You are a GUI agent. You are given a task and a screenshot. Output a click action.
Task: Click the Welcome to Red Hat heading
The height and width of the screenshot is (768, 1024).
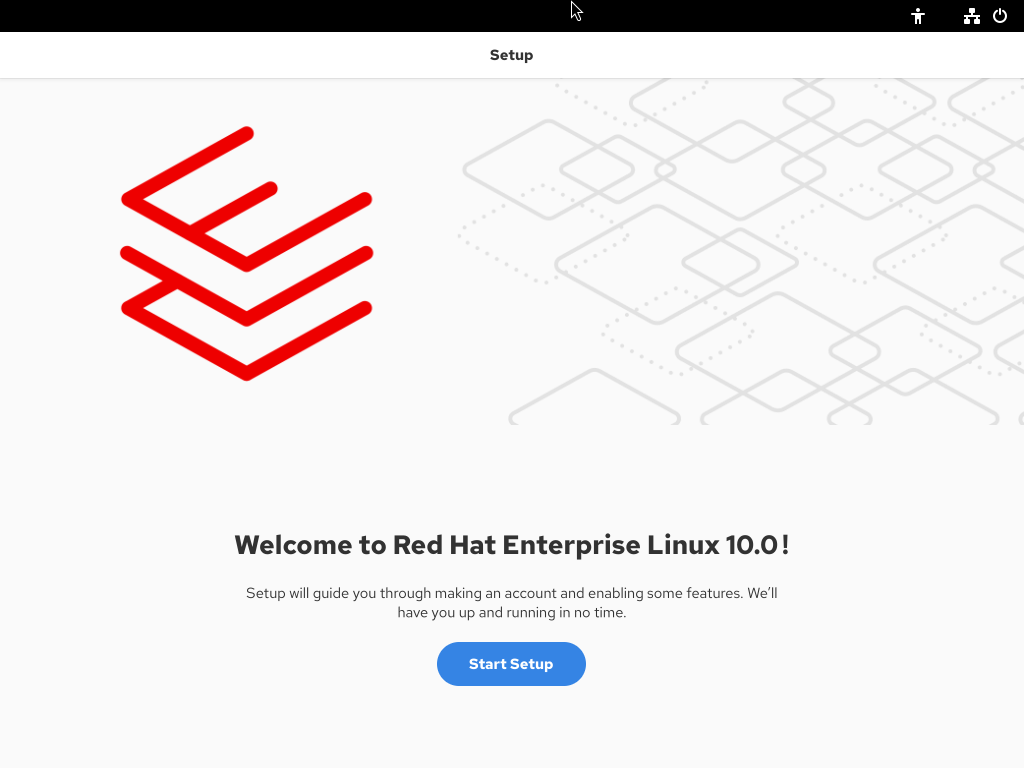tap(511, 545)
